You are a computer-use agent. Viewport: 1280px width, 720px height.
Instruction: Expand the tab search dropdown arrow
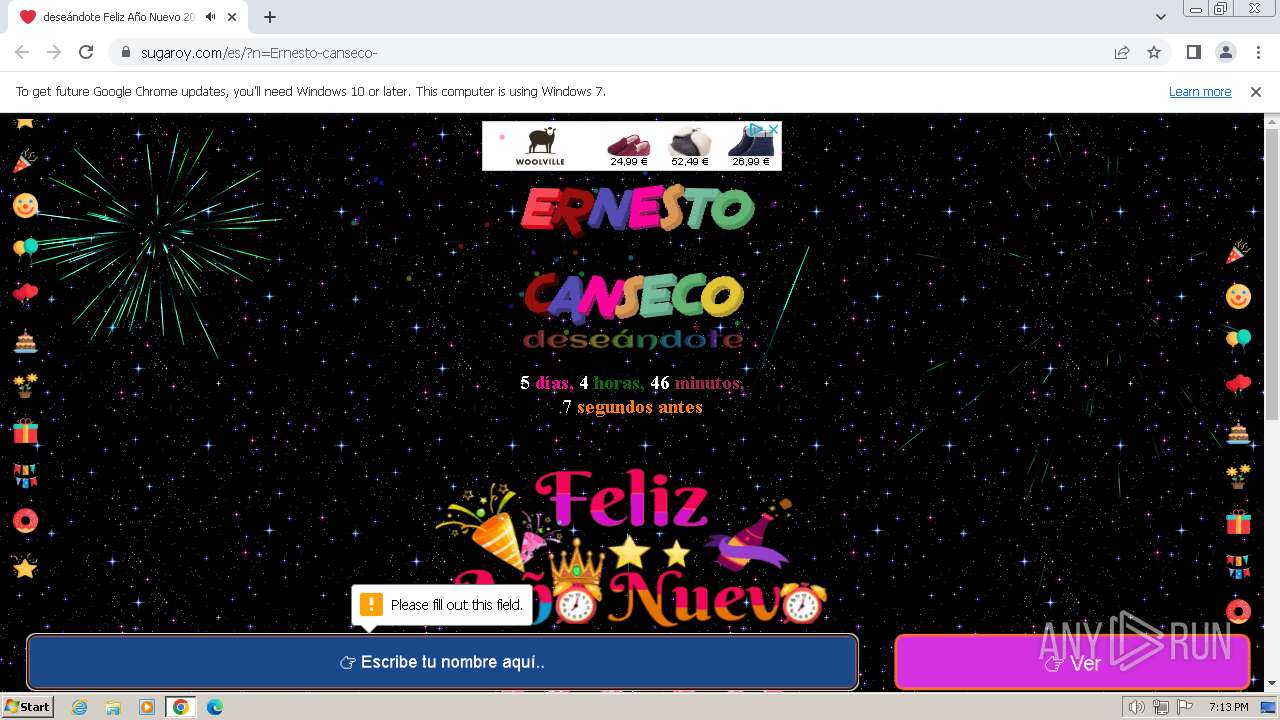(x=1161, y=17)
